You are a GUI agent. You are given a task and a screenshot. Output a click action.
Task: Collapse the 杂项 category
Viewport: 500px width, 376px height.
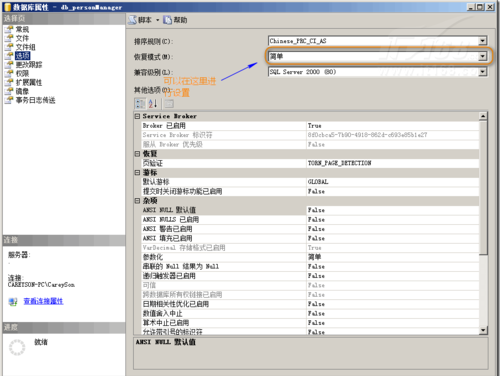pyautogui.click(x=137, y=201)
